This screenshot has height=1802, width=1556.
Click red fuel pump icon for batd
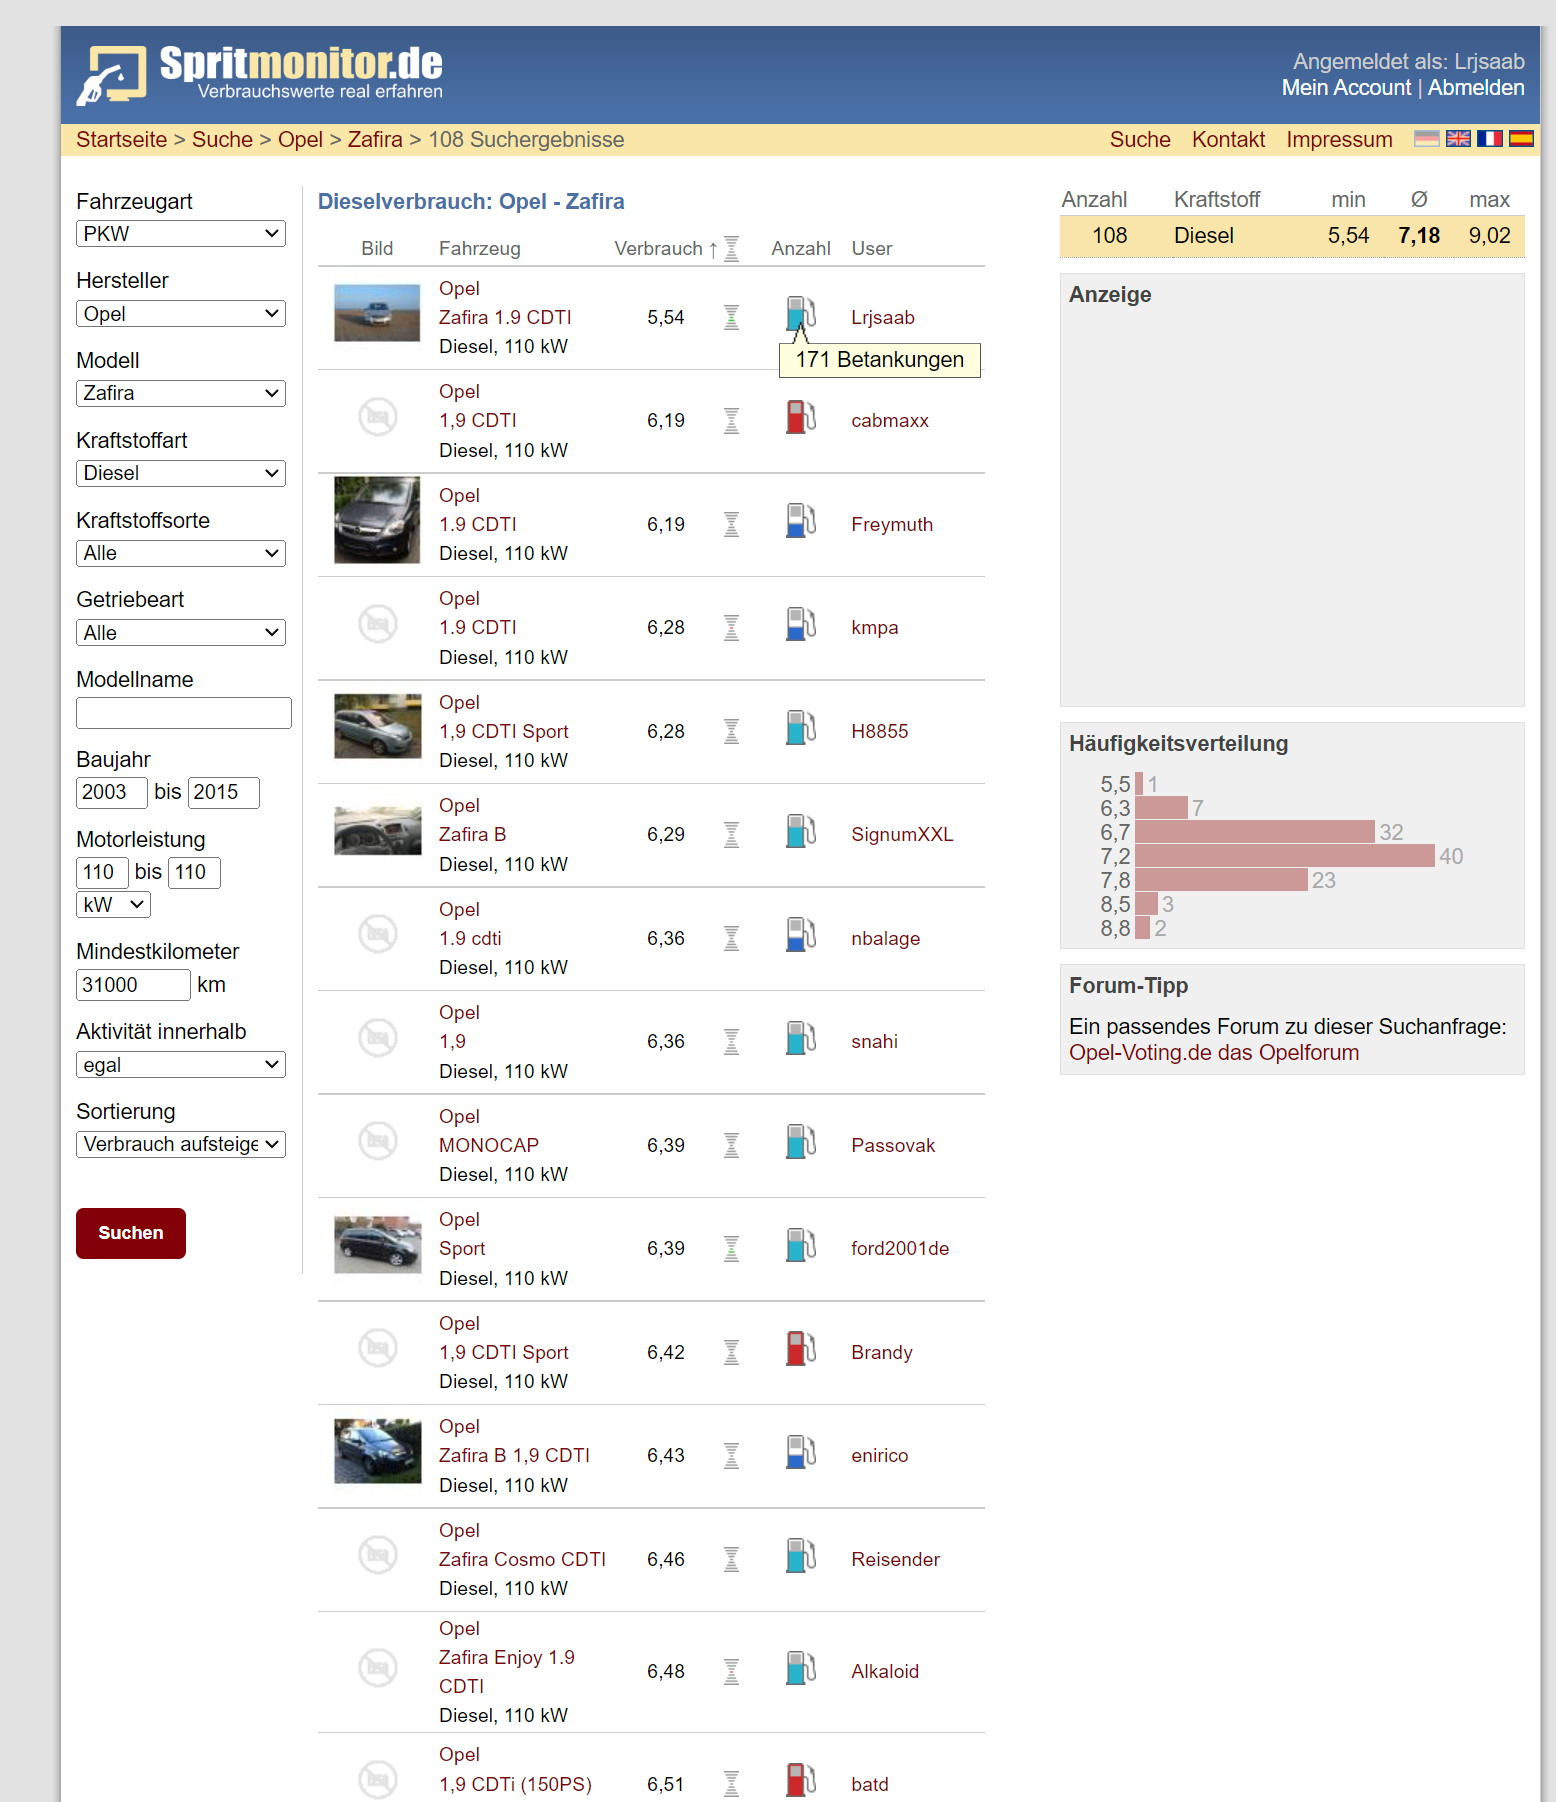tap(801, 1780)
